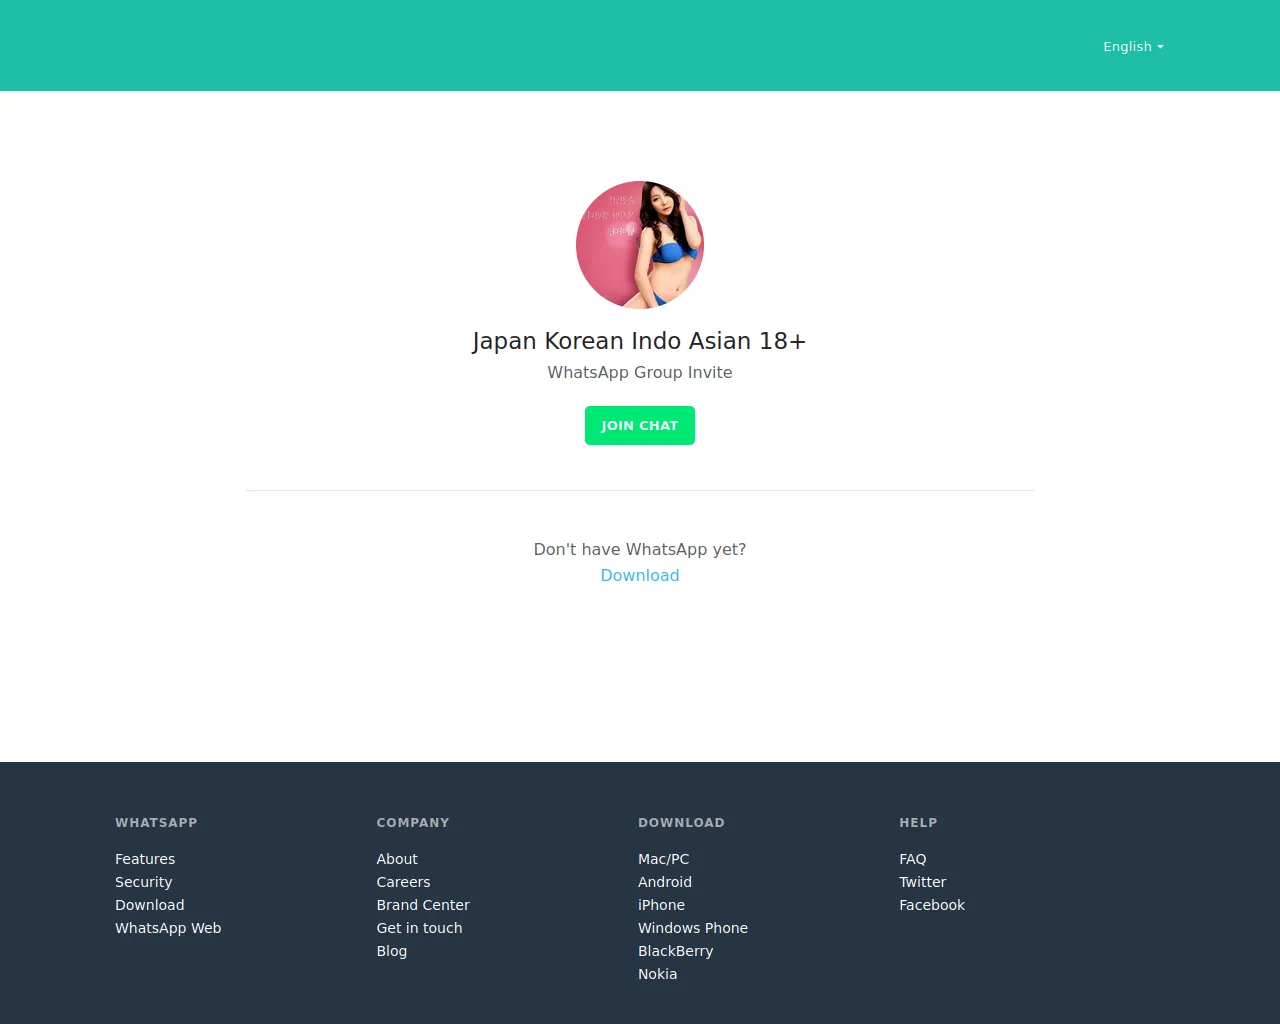Click the COMPANY footer column heading
Viewport: 1280px width, 1024px height.
(x=413, y=823)
